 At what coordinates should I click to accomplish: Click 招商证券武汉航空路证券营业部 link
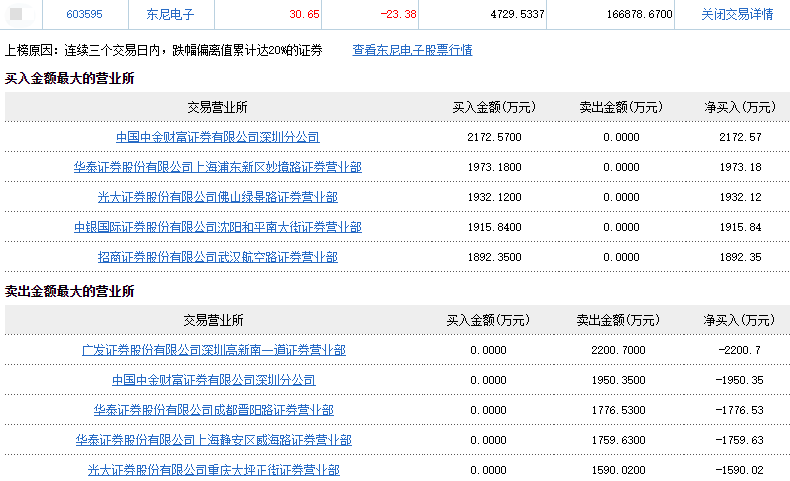(x=217, y=257)
